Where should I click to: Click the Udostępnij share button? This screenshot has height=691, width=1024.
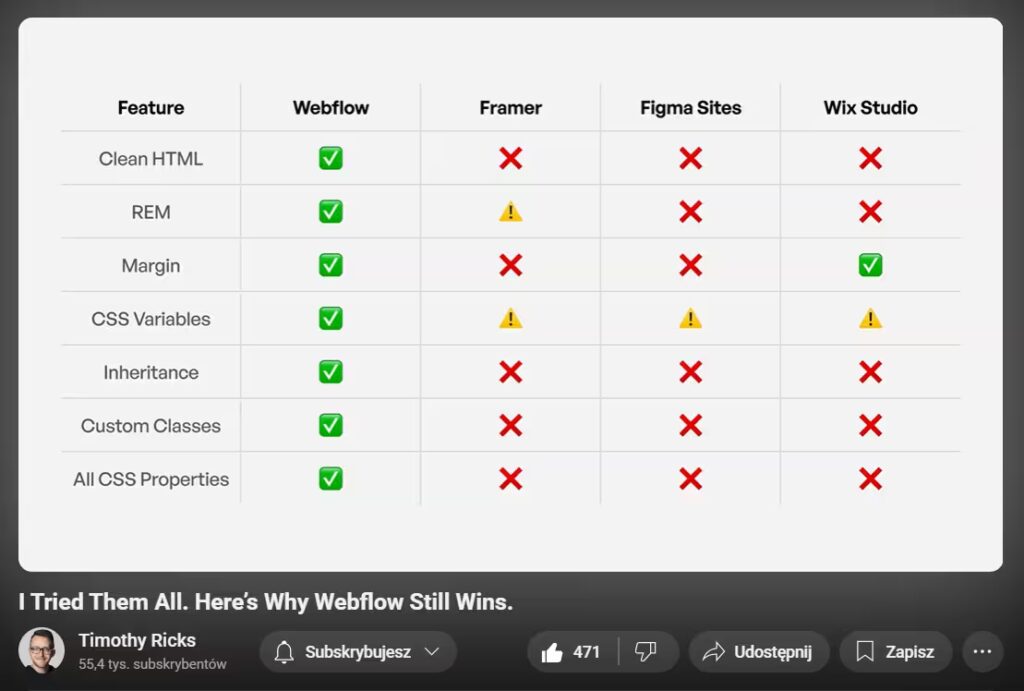(x=758, y=651)
